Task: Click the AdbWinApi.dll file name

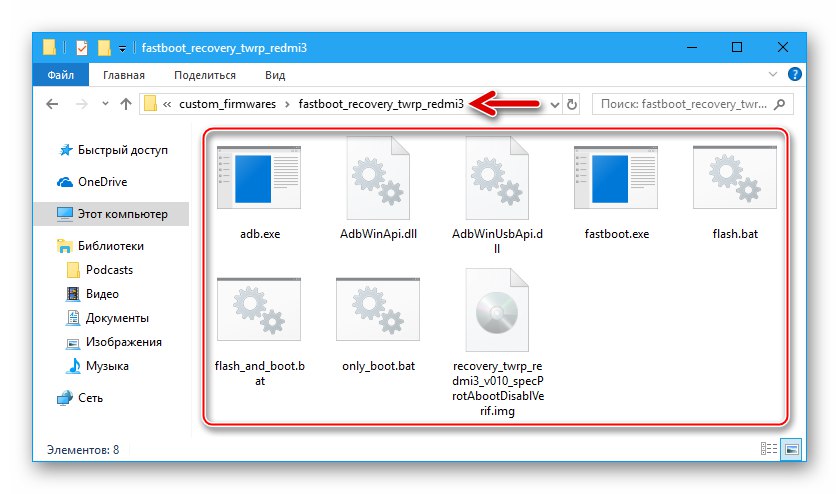Action: 378,234
